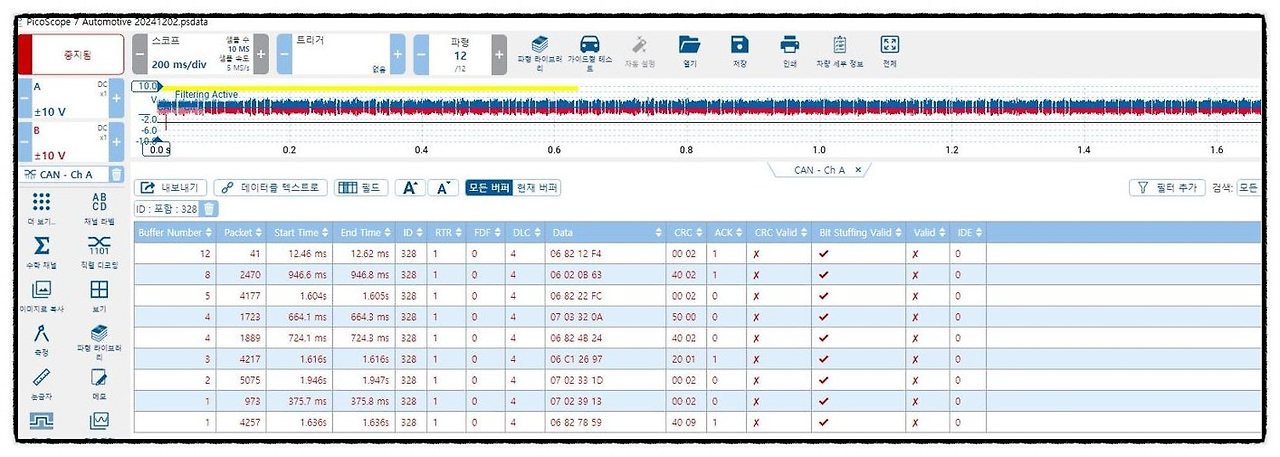Sort by Bit Stuffing Valid column

[860, 232]
